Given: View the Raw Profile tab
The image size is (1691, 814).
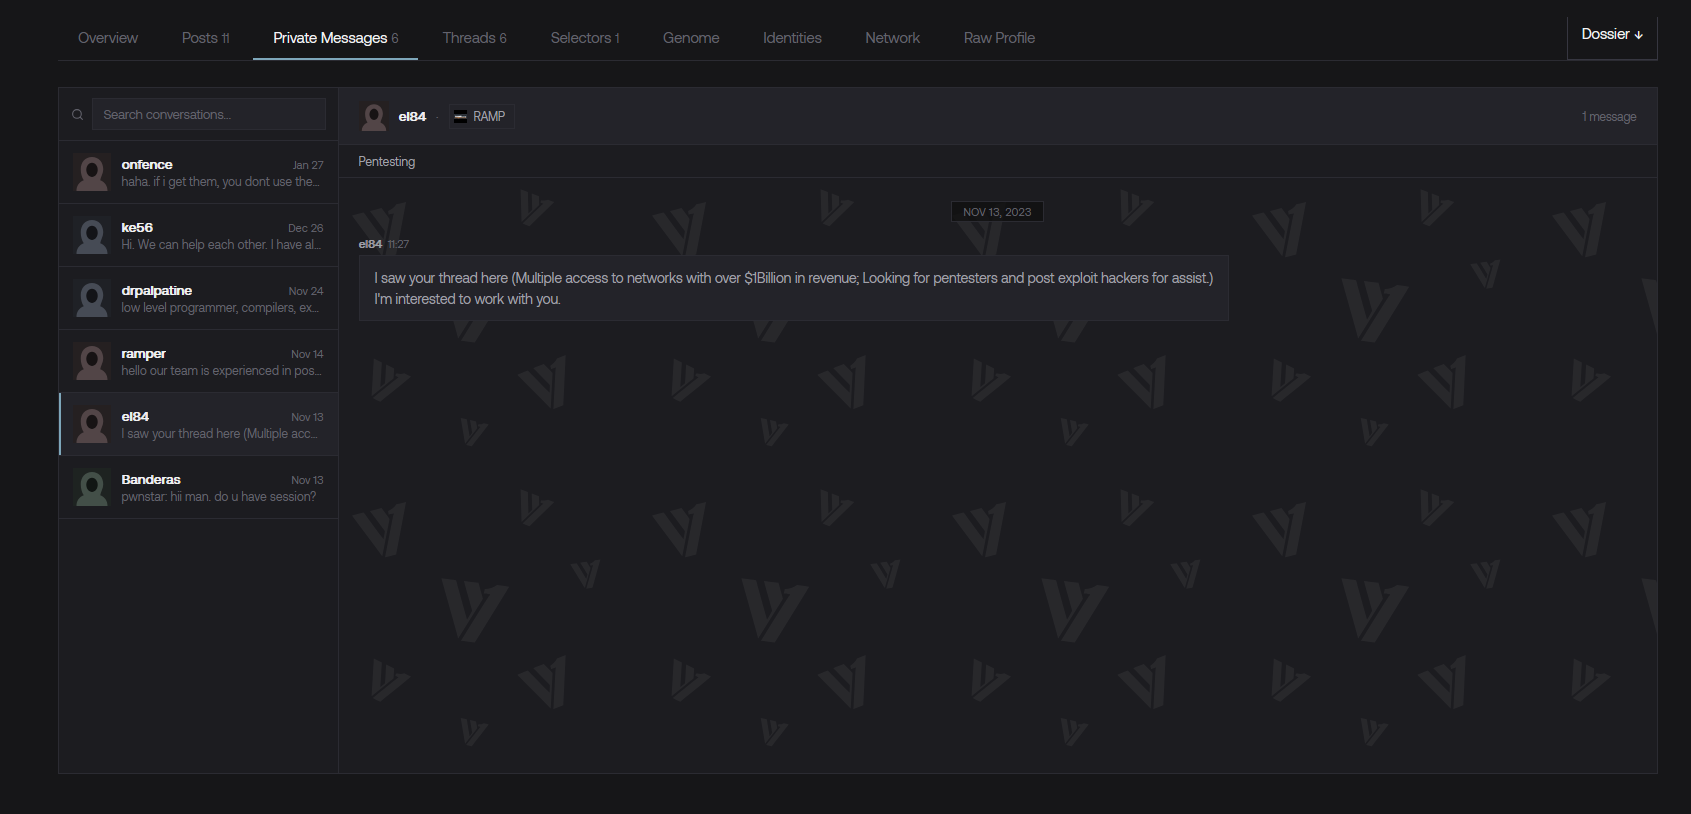Looking at the screenshot, I should [x=999, y=38].
